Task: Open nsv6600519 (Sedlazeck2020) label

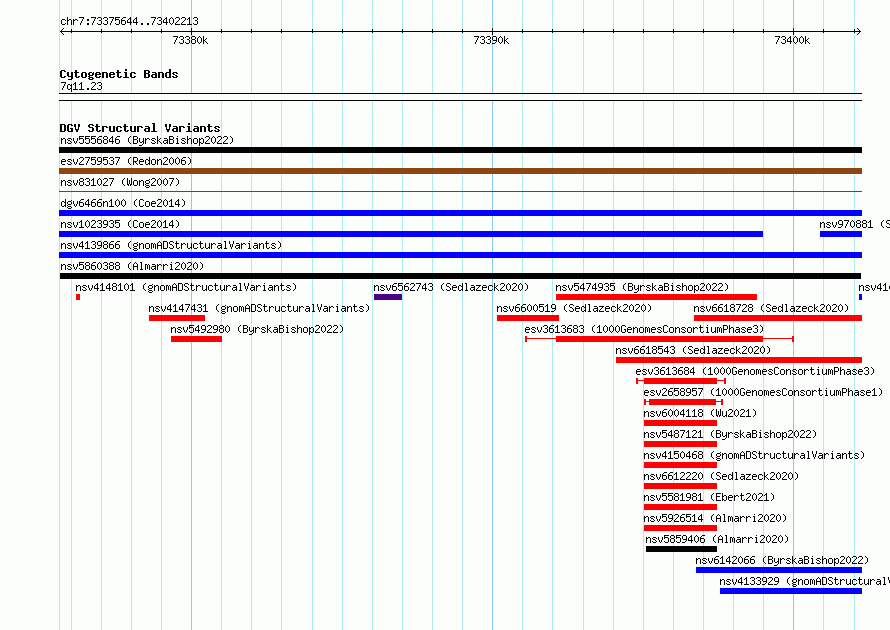Action: click(x=574, y=308)
